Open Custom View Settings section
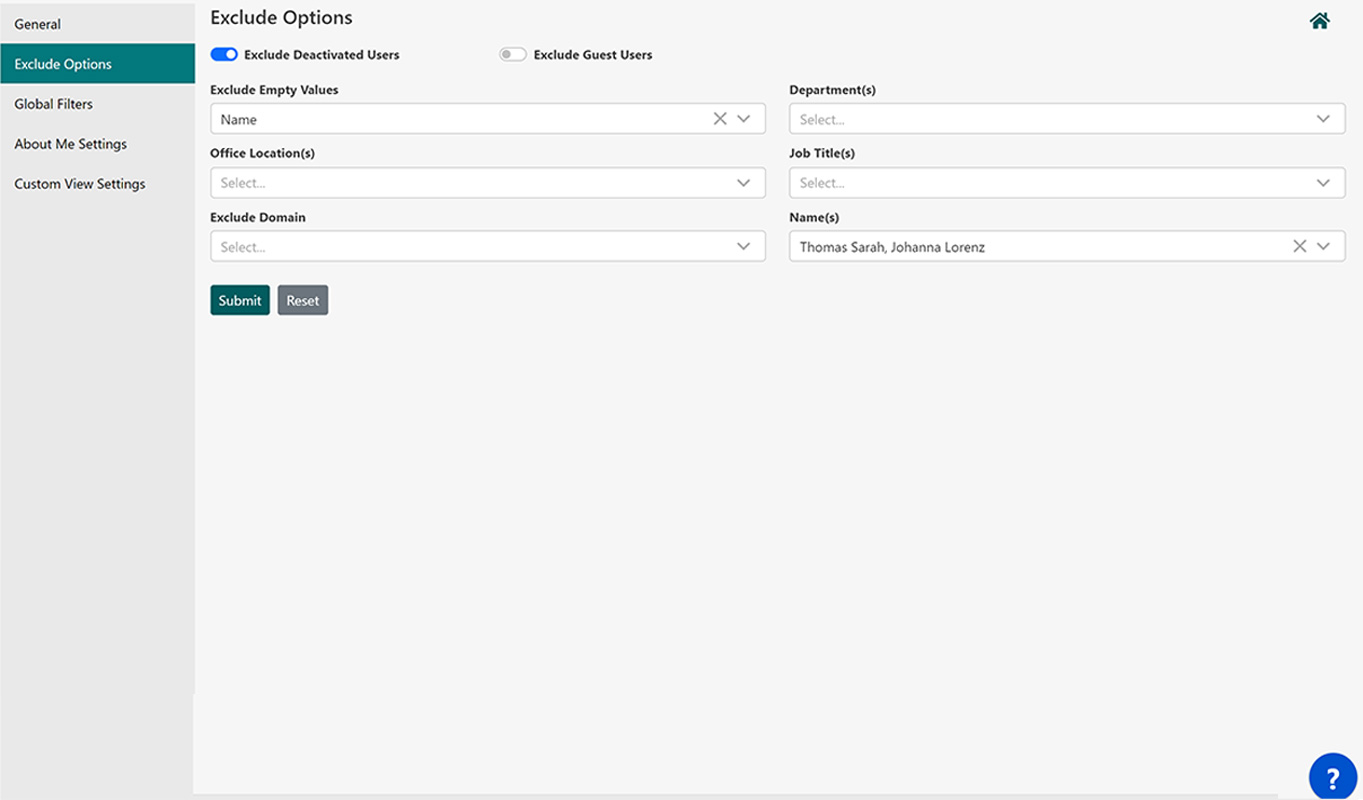 point(79,183)
